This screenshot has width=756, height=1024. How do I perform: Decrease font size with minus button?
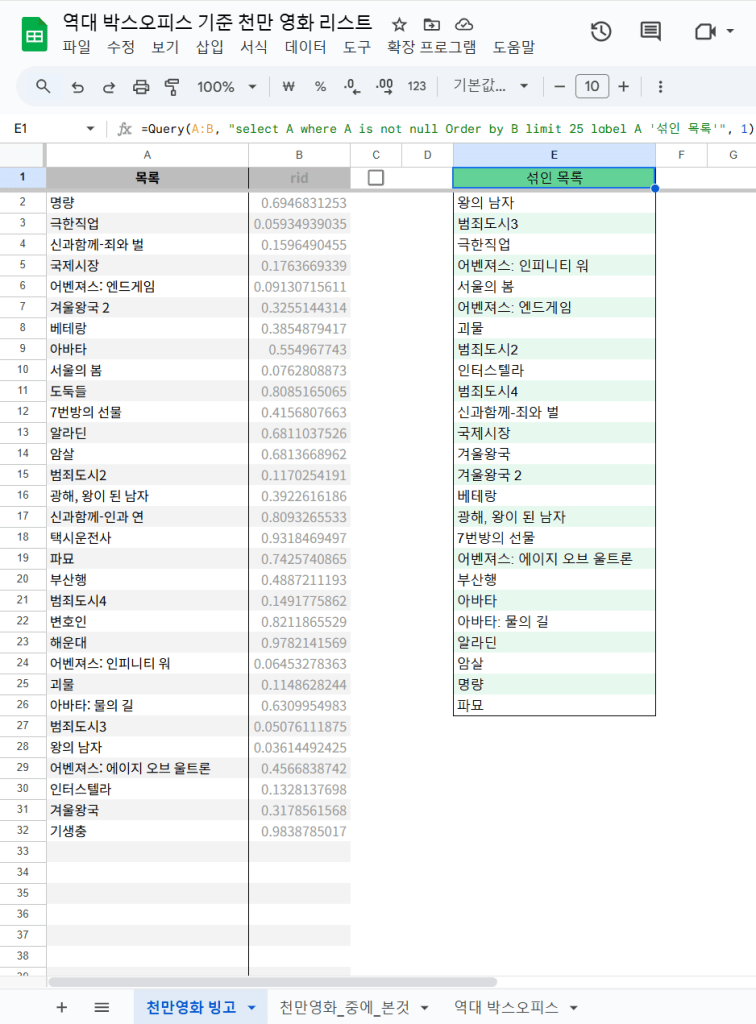pos(560,87)
